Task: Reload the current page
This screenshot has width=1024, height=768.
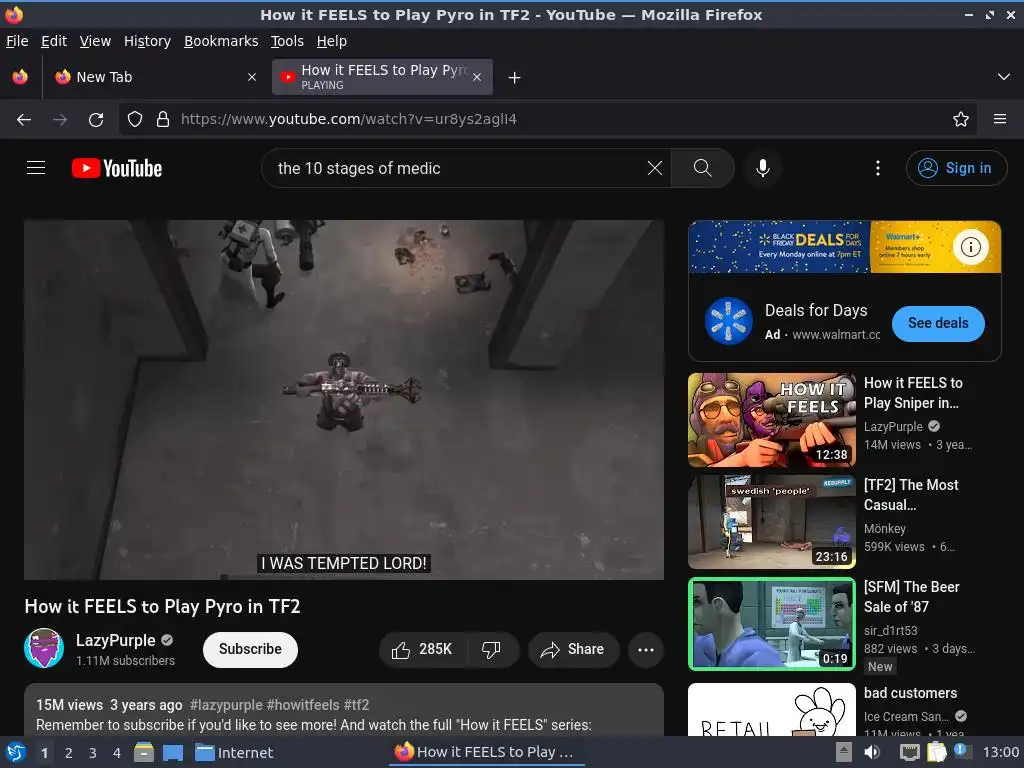Action: [96, 119]
